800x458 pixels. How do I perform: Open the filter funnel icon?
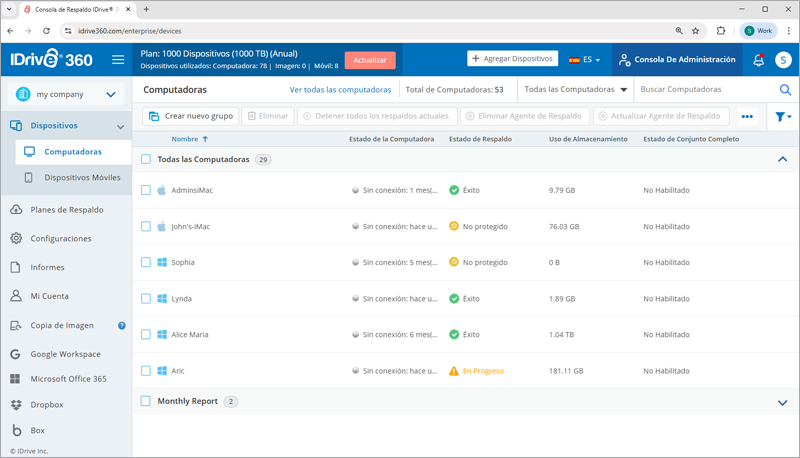click(781, 117)
